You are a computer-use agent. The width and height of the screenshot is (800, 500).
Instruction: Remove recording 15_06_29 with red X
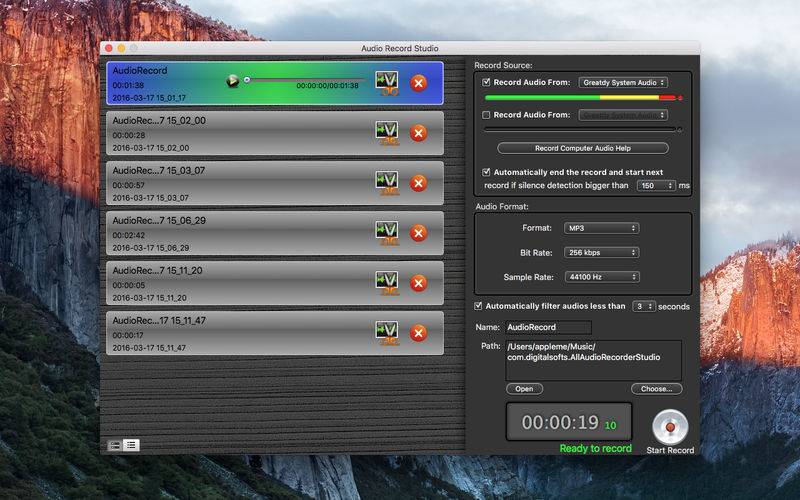coord(418,233)
